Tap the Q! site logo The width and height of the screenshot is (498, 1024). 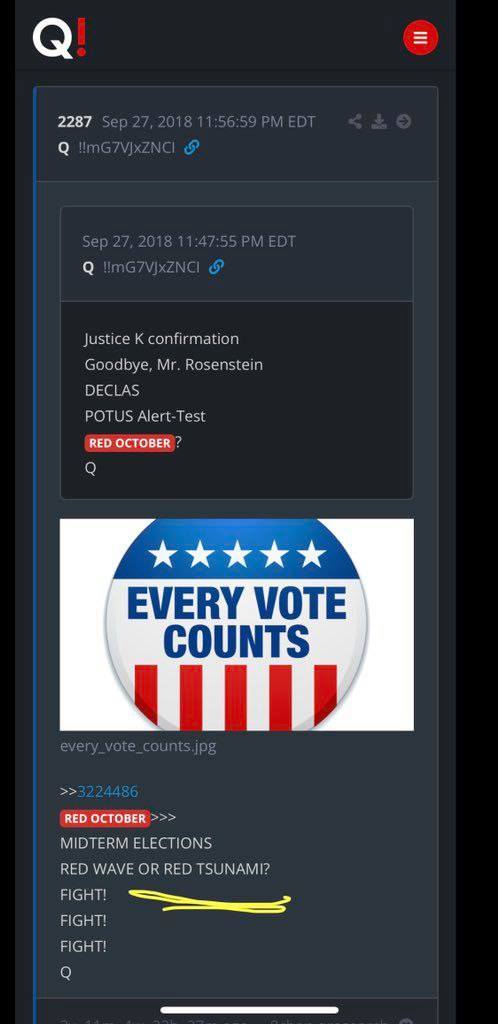[x=59, y=38]
